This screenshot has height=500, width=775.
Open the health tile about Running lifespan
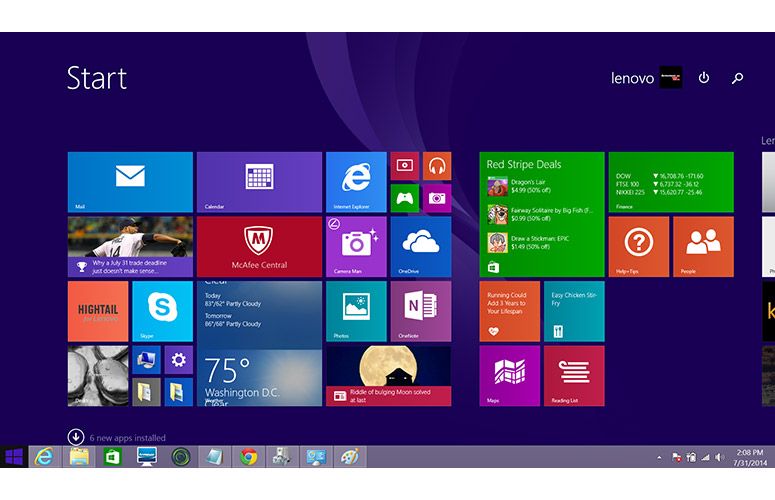510,311
